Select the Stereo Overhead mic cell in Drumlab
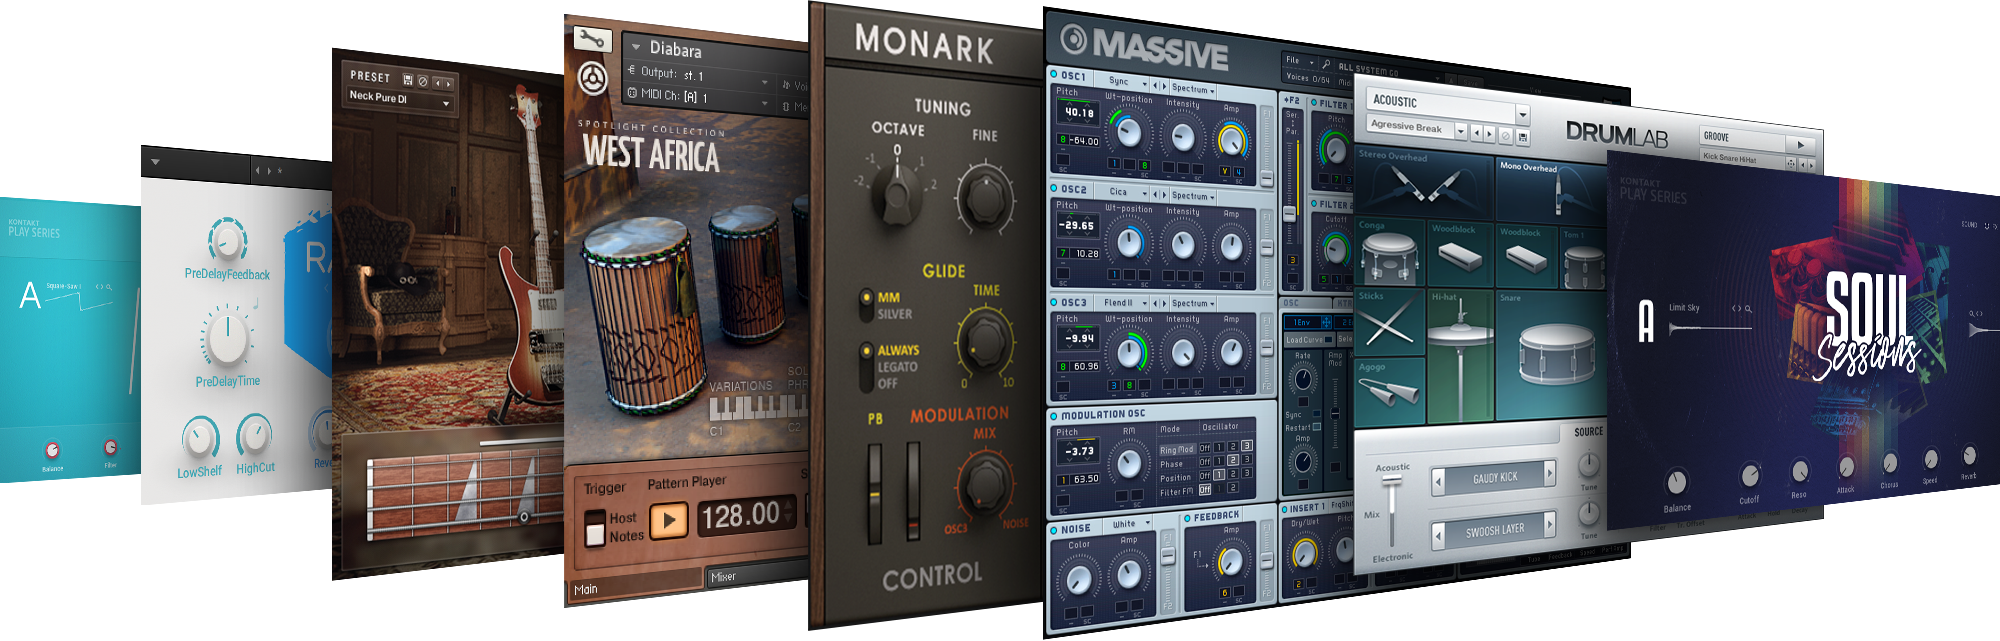2000x641 pixels. click(1424, 183)
